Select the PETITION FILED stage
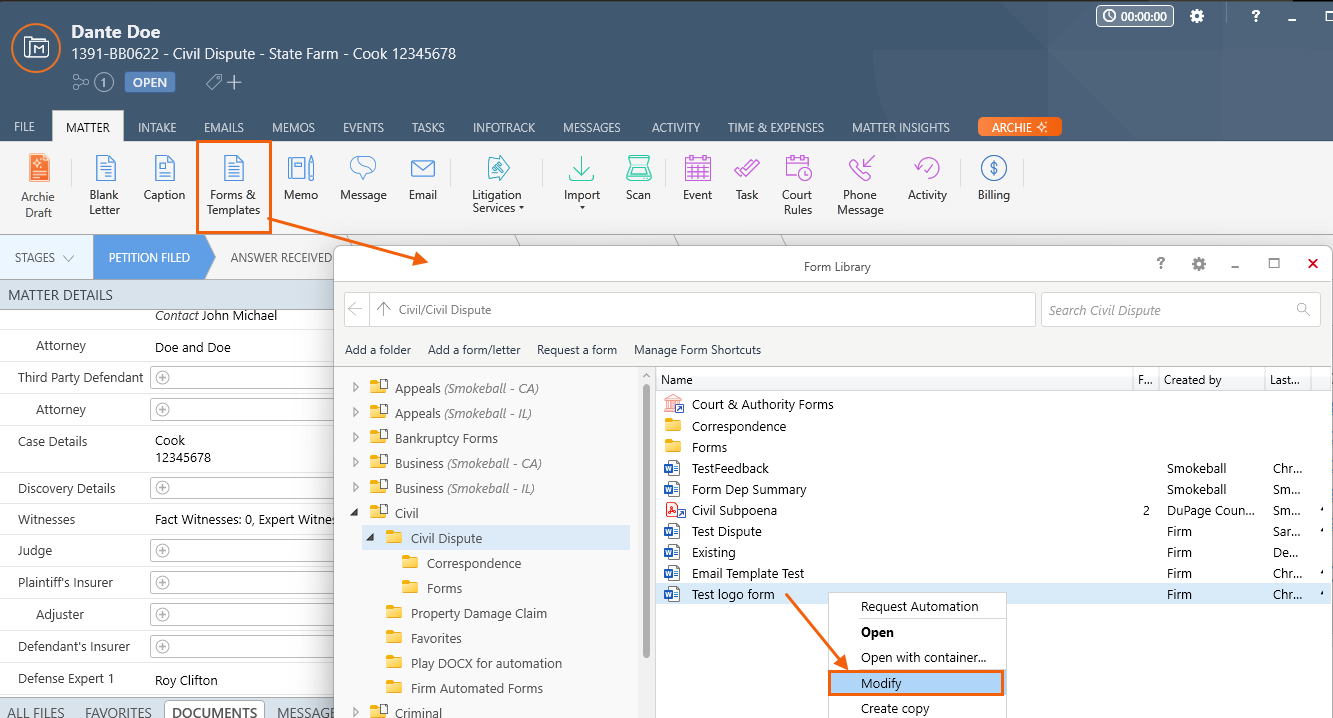The image size is (1333, 718). 149,257
